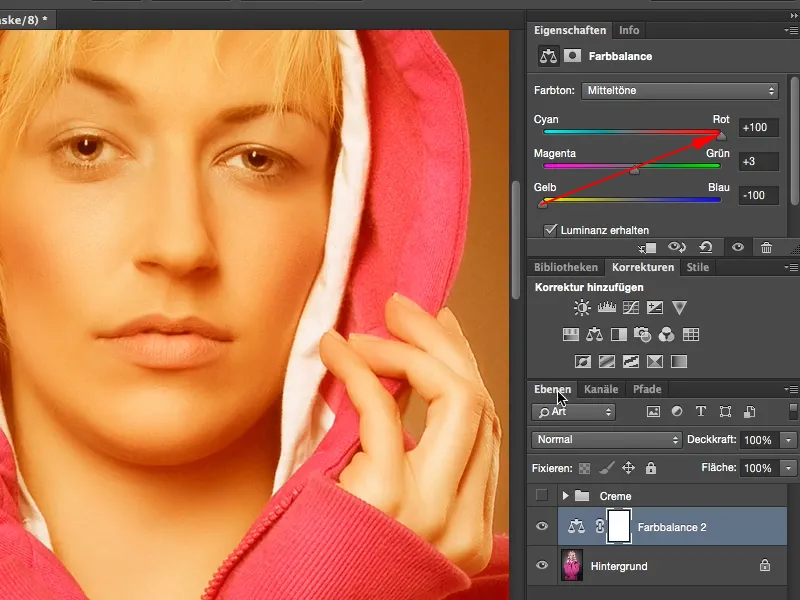The width and height of the screenshot is (800, 600).
Task: Add a Photo Filter adjustment
Action: coord(643,335)
